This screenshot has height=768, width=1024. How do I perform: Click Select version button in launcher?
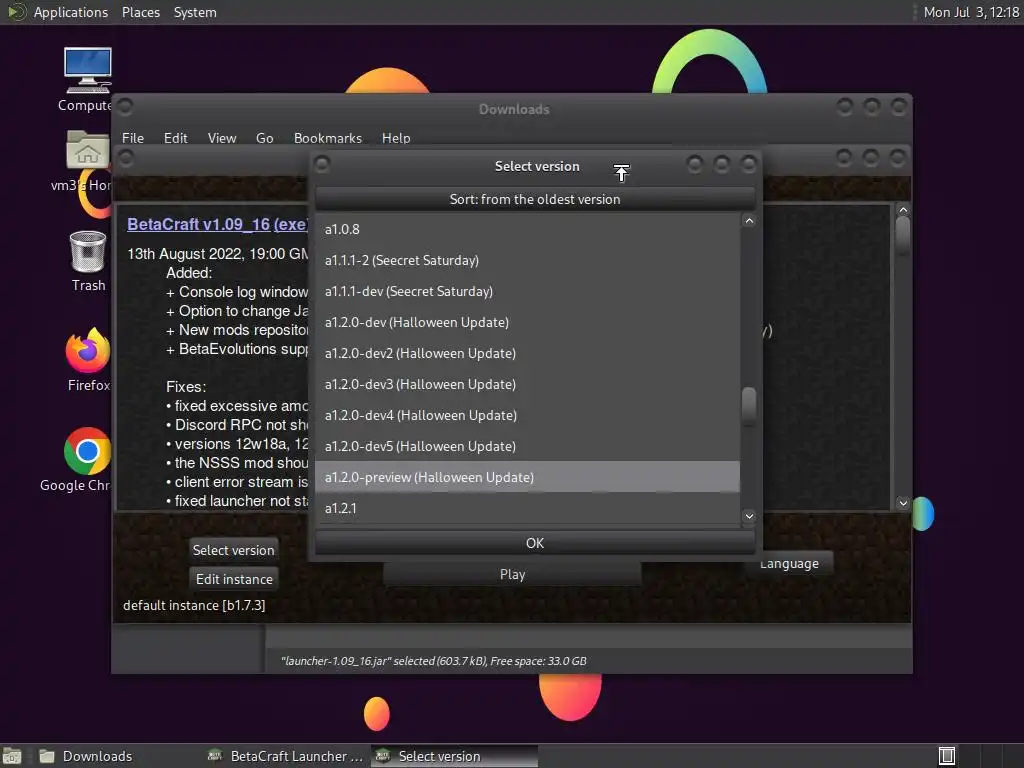coord(233,550)
